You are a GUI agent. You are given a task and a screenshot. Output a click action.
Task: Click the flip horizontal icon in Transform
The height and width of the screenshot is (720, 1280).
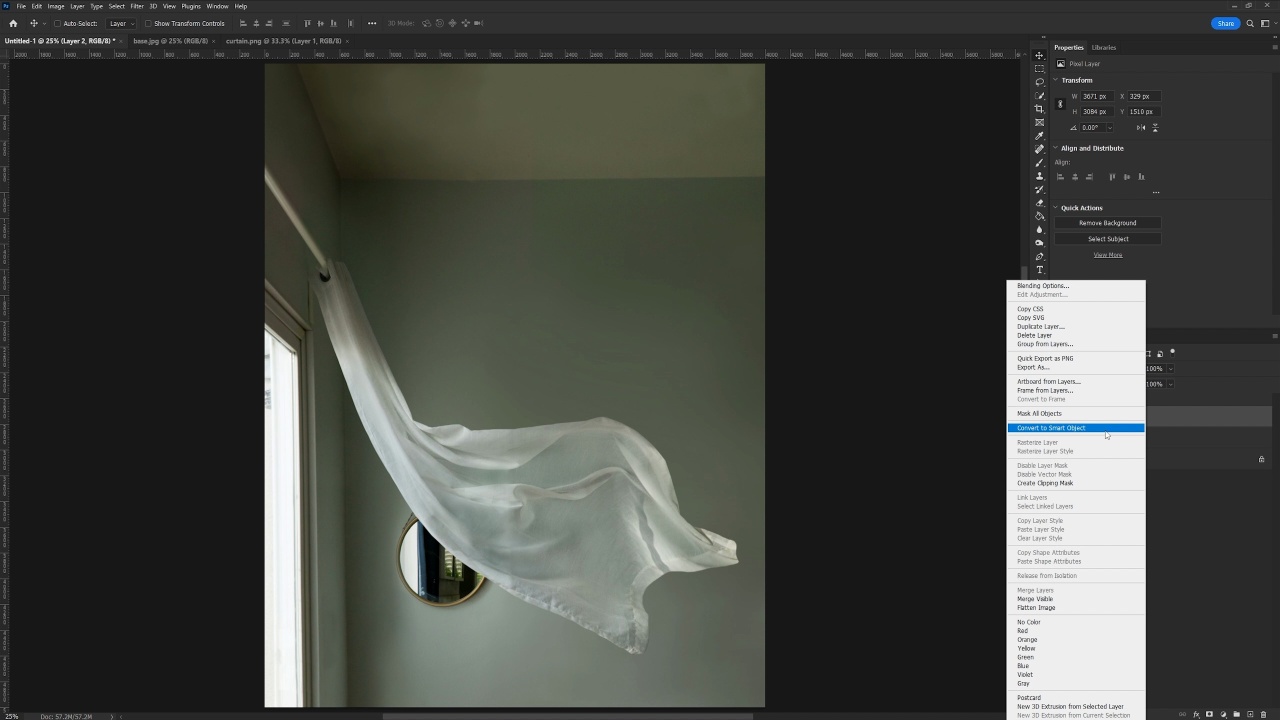click(x=1141, y=128)
